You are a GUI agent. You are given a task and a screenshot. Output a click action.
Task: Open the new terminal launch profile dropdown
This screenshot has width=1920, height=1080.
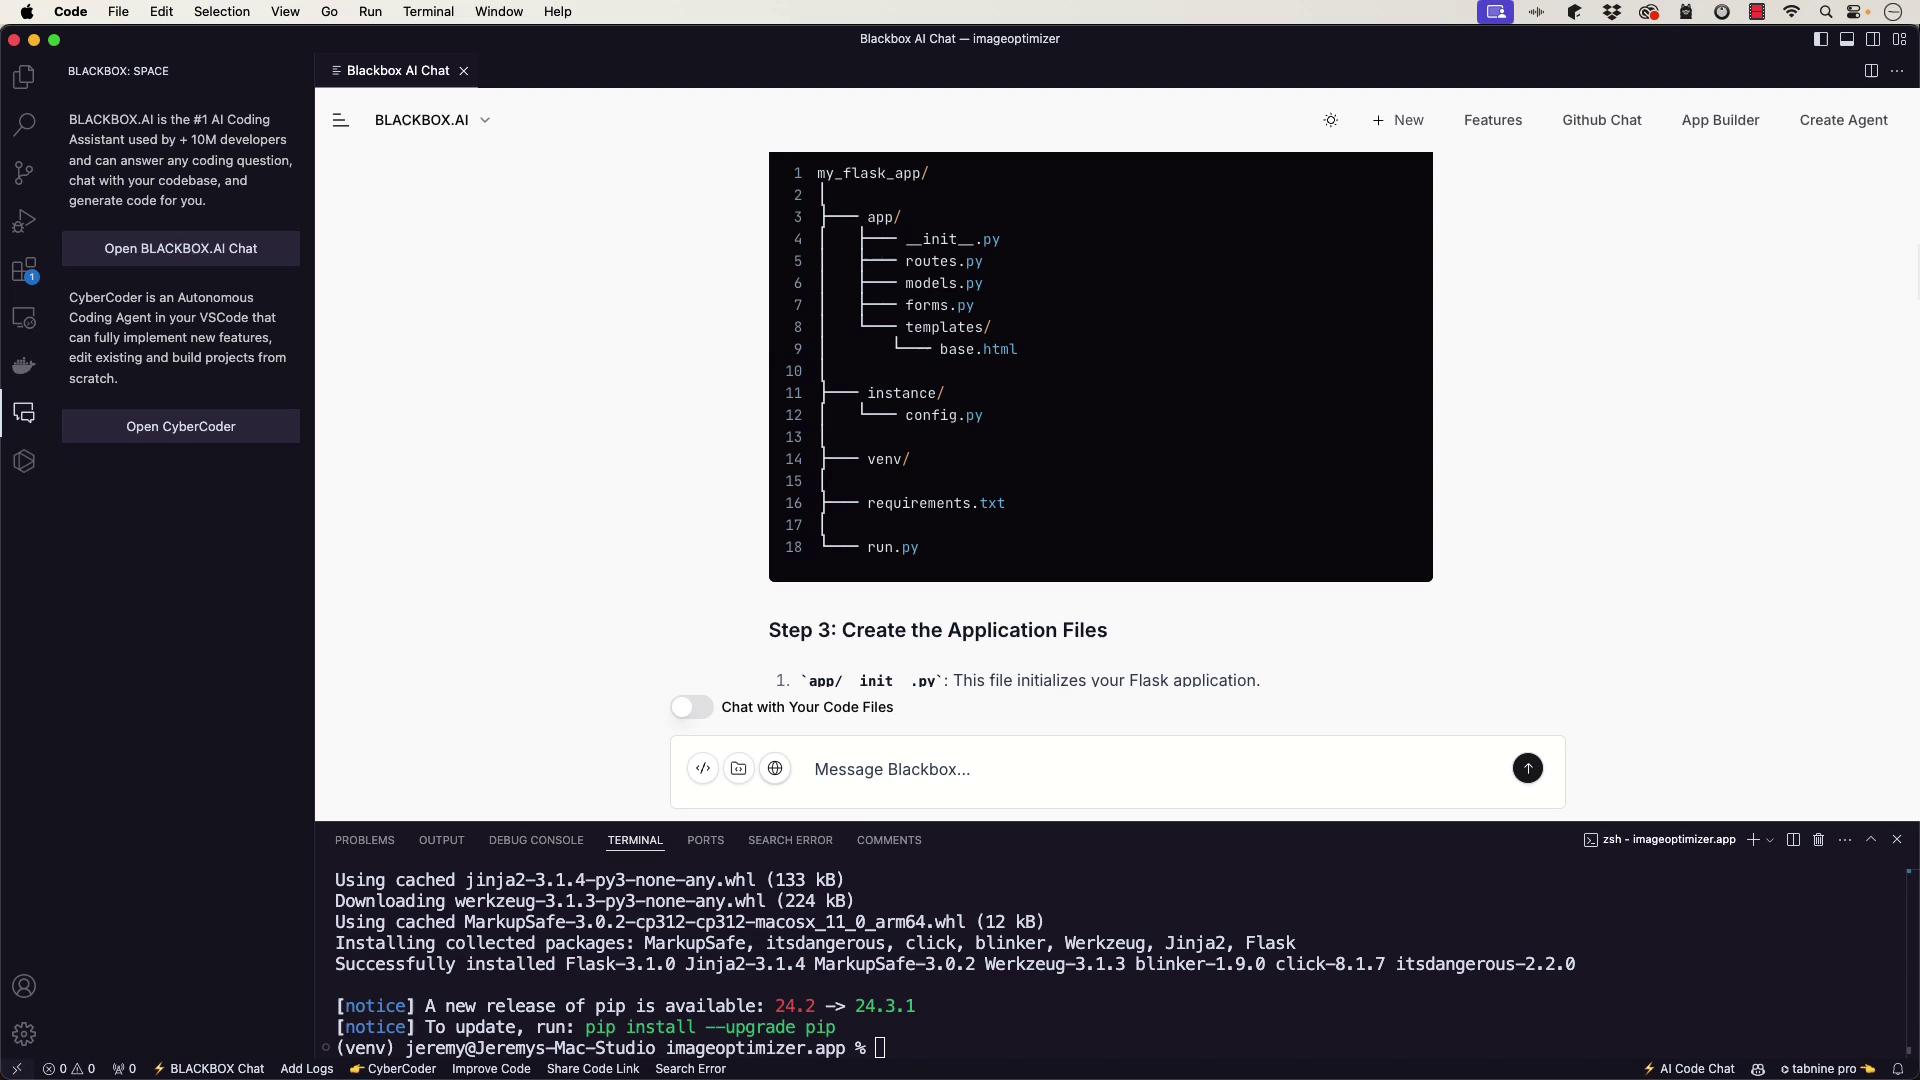(x=1771, y=840)
